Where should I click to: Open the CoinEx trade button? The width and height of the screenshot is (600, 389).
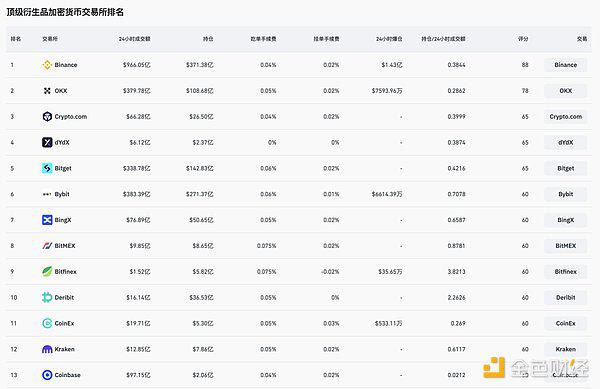click(x=565, y=323)
